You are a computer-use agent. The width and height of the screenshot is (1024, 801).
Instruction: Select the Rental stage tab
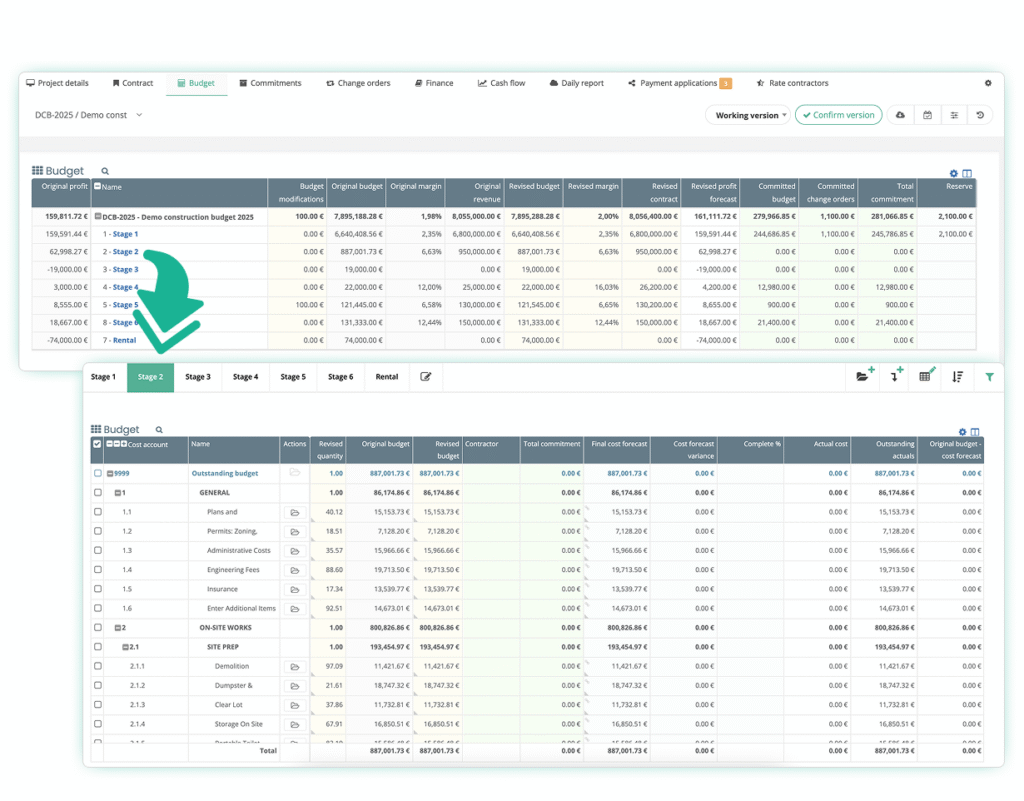(x=387, y=377)
